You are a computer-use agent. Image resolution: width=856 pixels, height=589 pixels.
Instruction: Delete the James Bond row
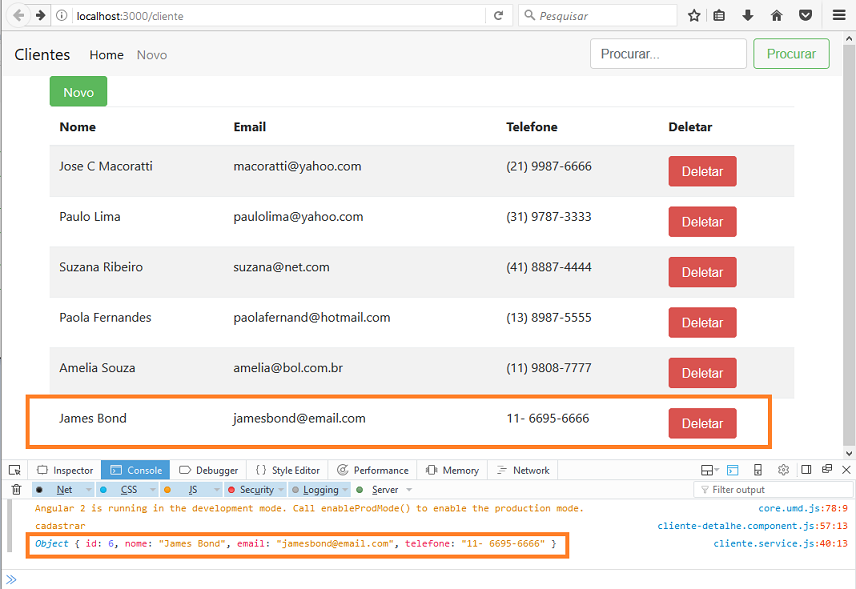(702, 423)
